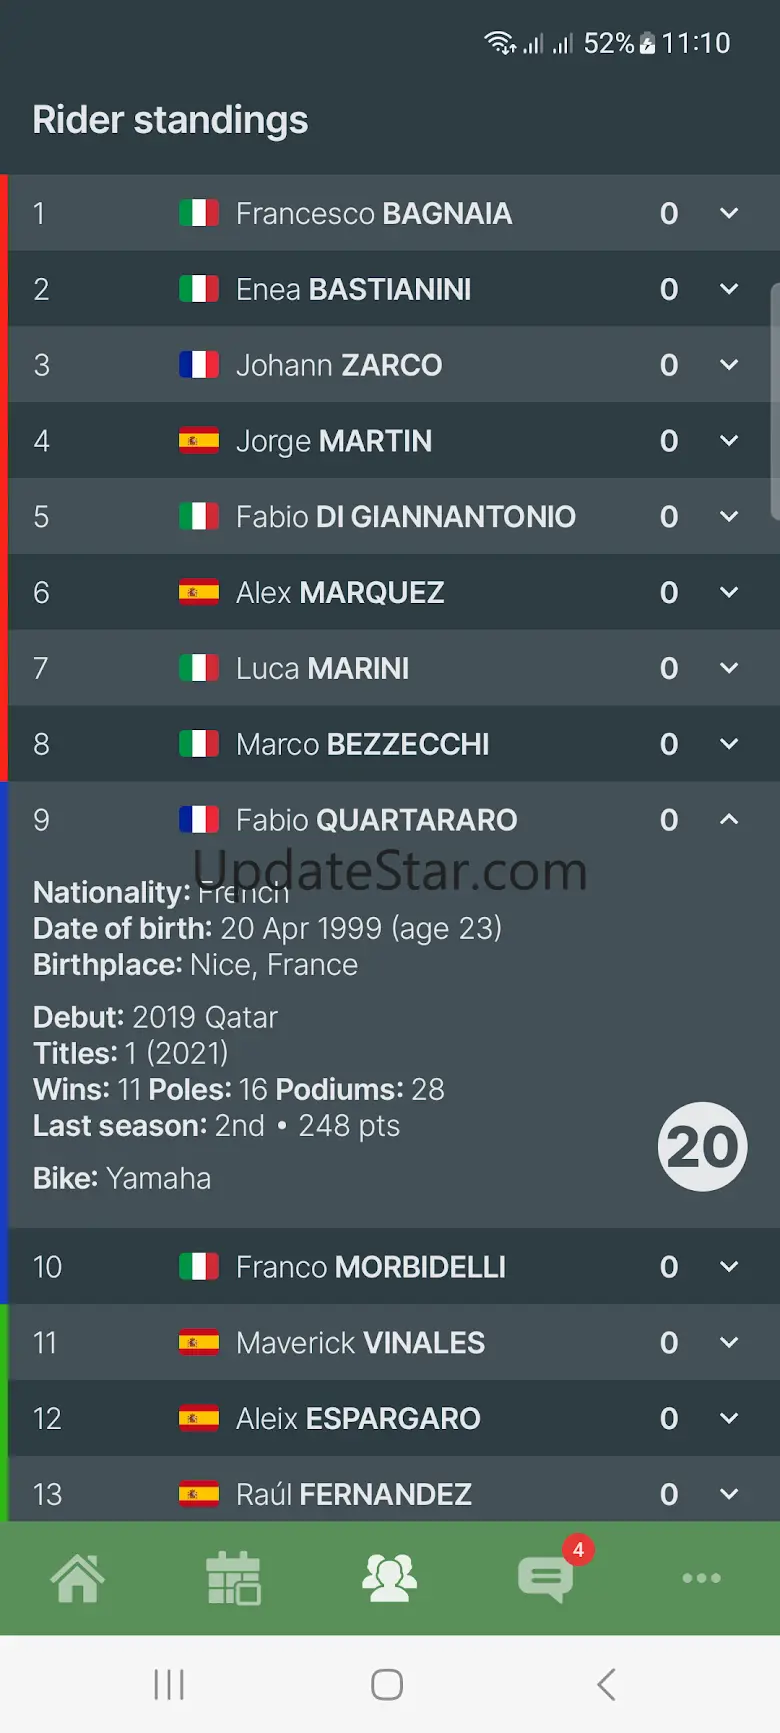This screenshot has width=780, height=1733.
Task: Click the page scrollbar on right edge
Action: 774,400
